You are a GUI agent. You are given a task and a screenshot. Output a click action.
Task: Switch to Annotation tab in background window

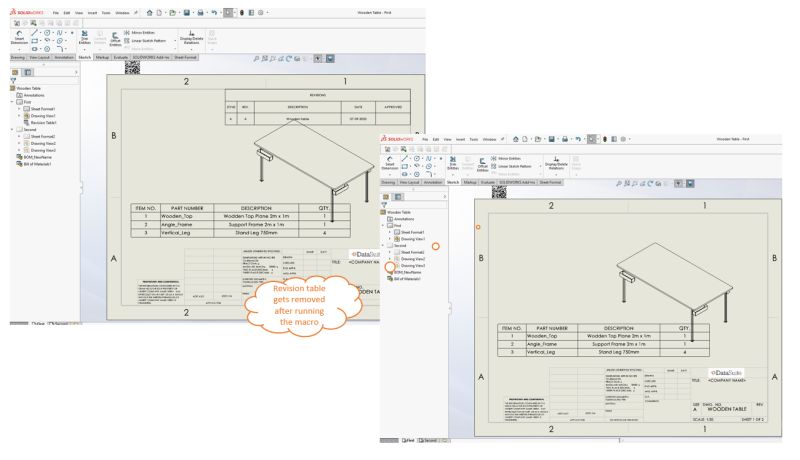click(x=64, y=58)
